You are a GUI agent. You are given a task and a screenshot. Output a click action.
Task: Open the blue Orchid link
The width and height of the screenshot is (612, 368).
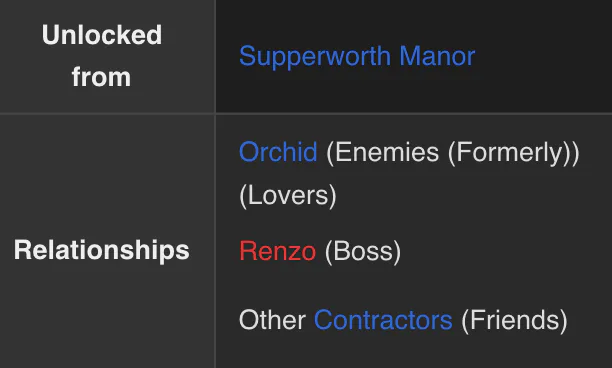pos(278,152)
